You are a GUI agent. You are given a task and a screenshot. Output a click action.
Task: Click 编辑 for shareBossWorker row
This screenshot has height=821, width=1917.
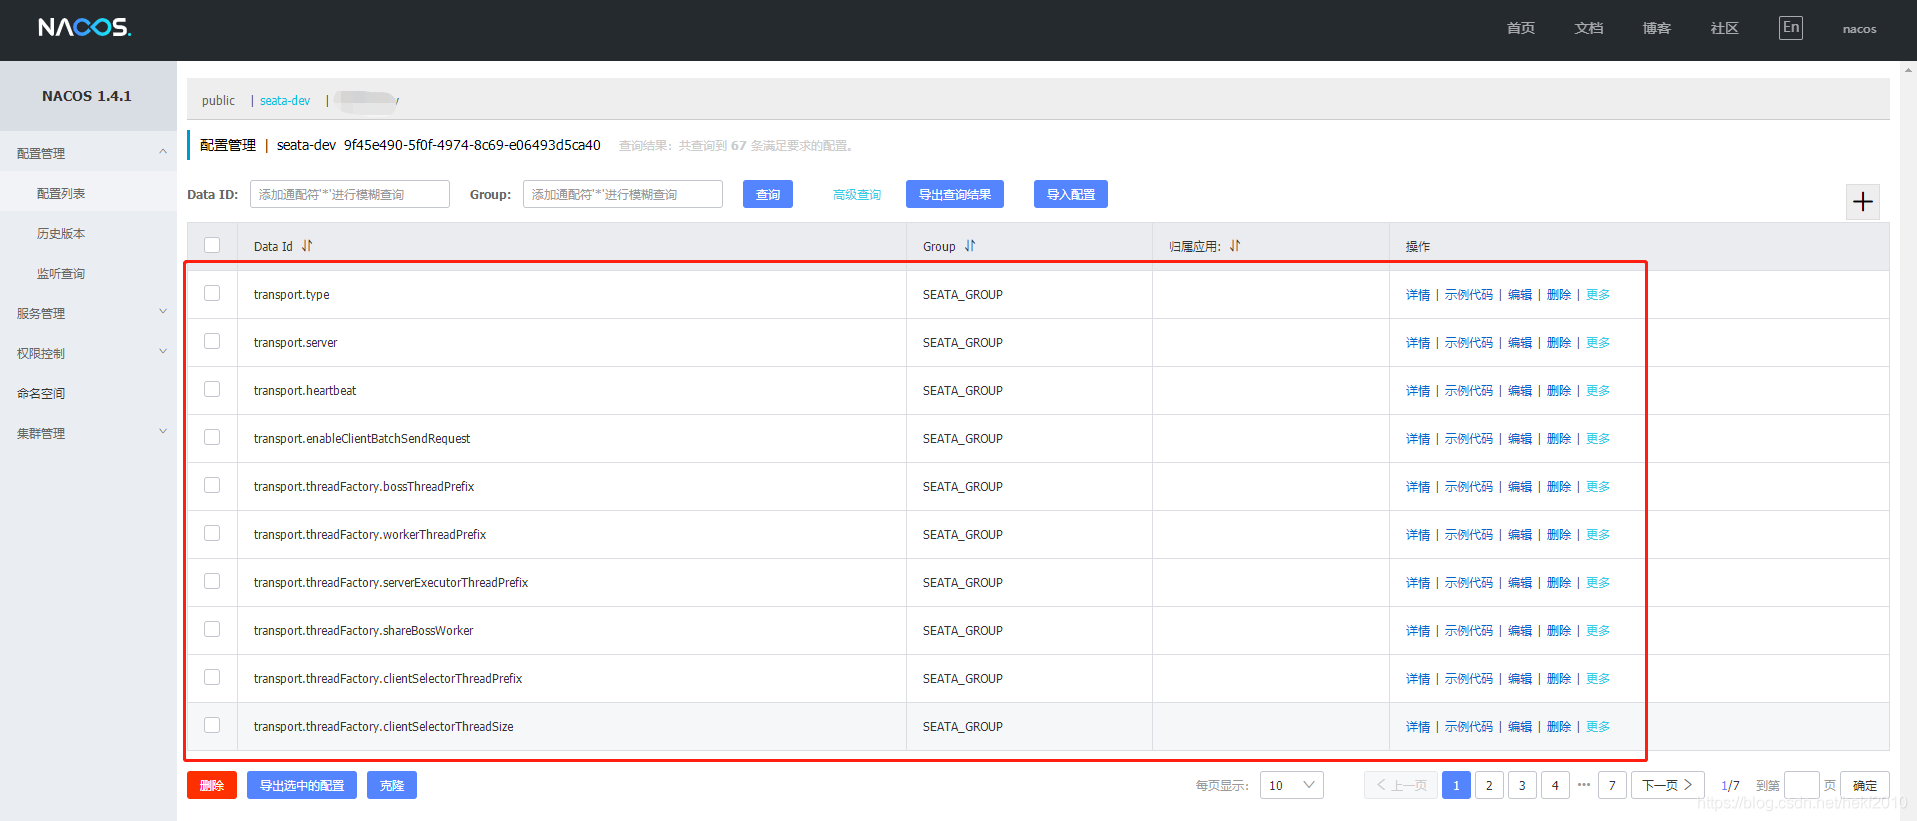coord(1520,631)
